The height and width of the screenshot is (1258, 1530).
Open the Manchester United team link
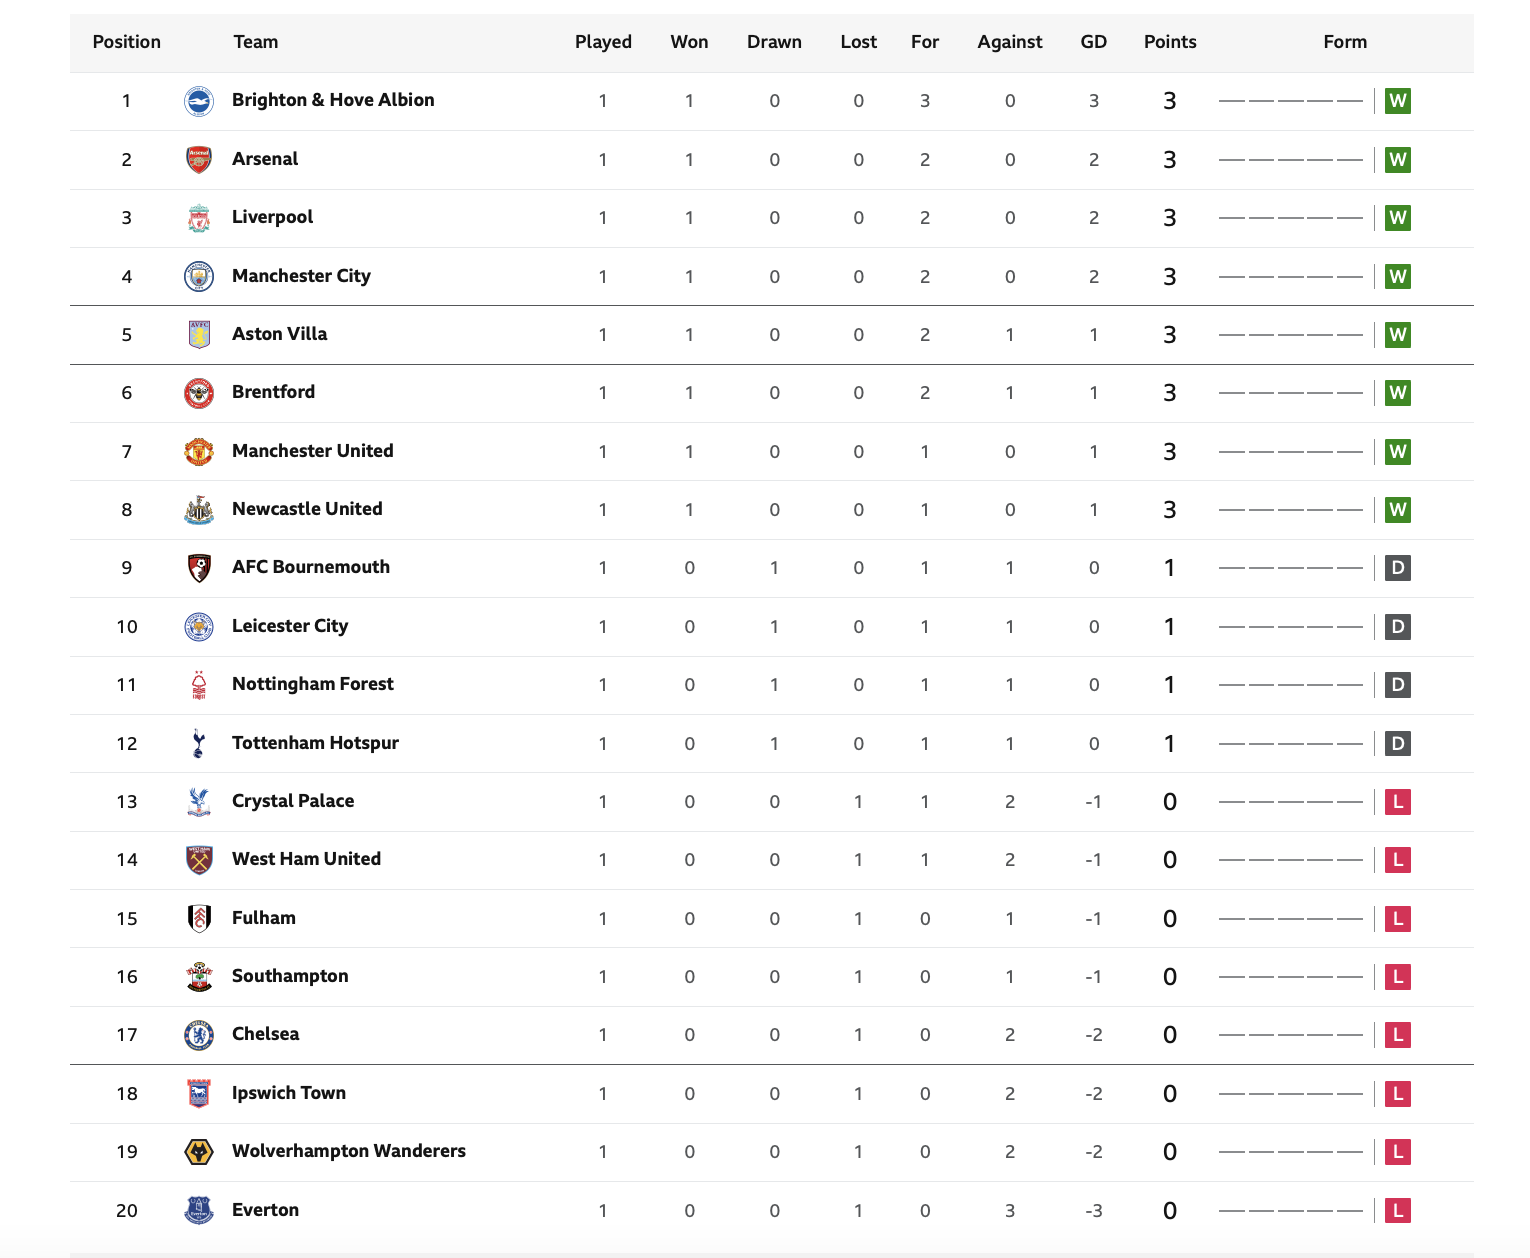(x=312, y=451)
